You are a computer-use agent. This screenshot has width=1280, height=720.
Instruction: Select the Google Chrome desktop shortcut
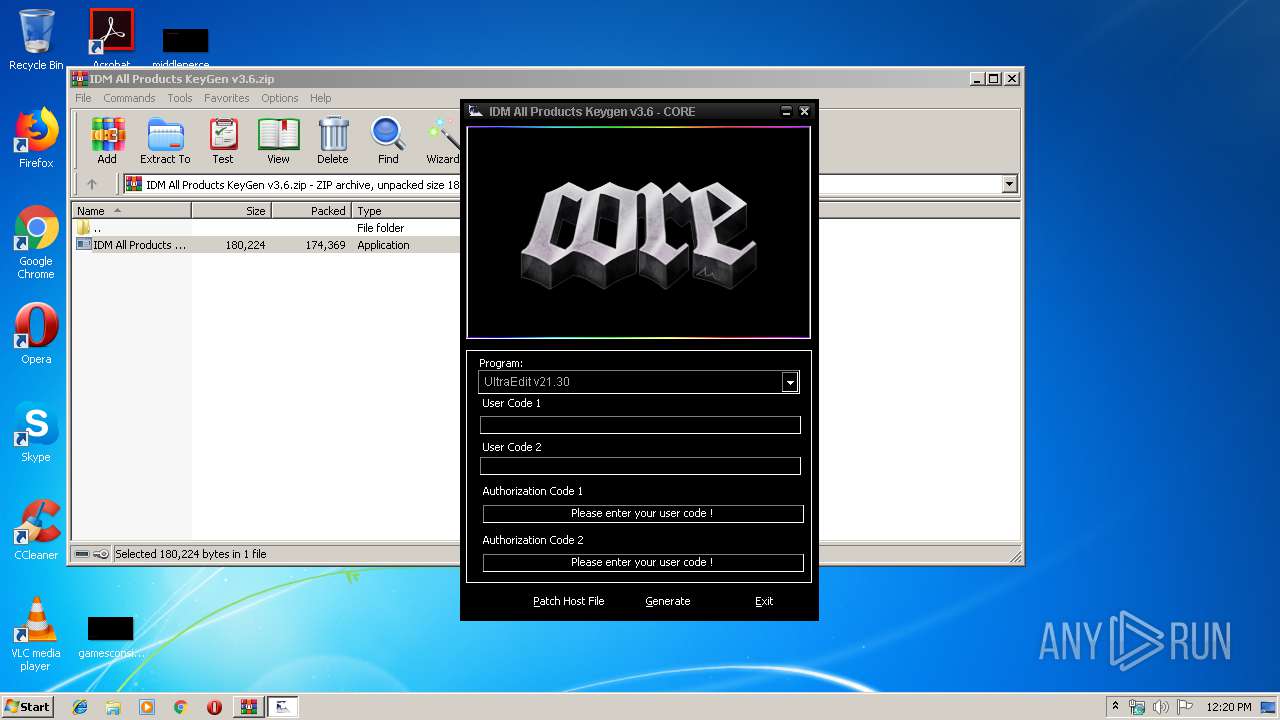[x=36, y=242]
